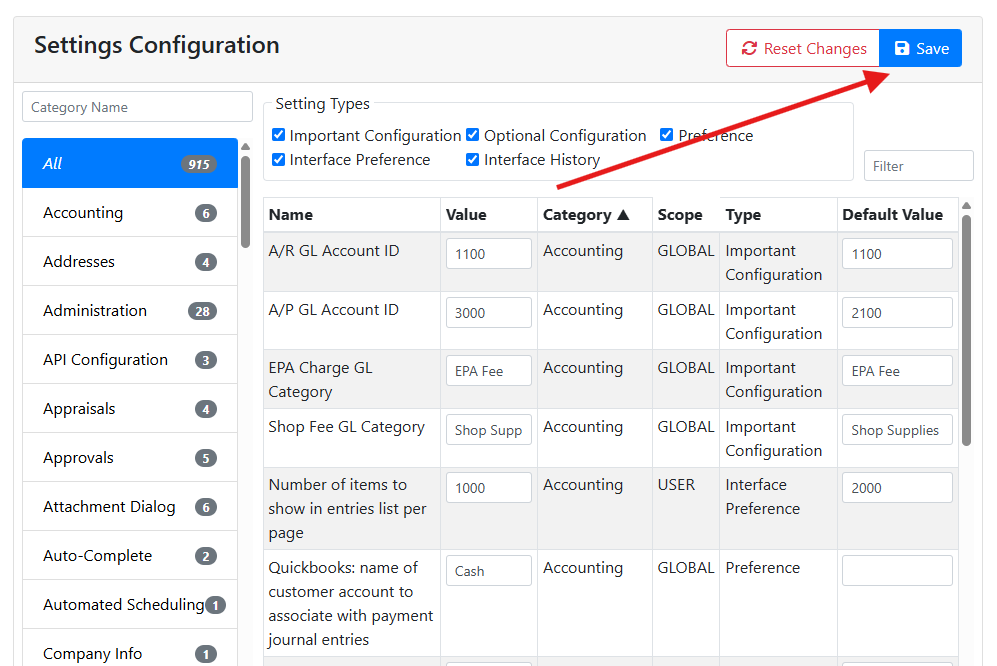Viewport: 997px width, 666px height.
Task: Select the All category in sidebar
Action: (x=130, y=163)
